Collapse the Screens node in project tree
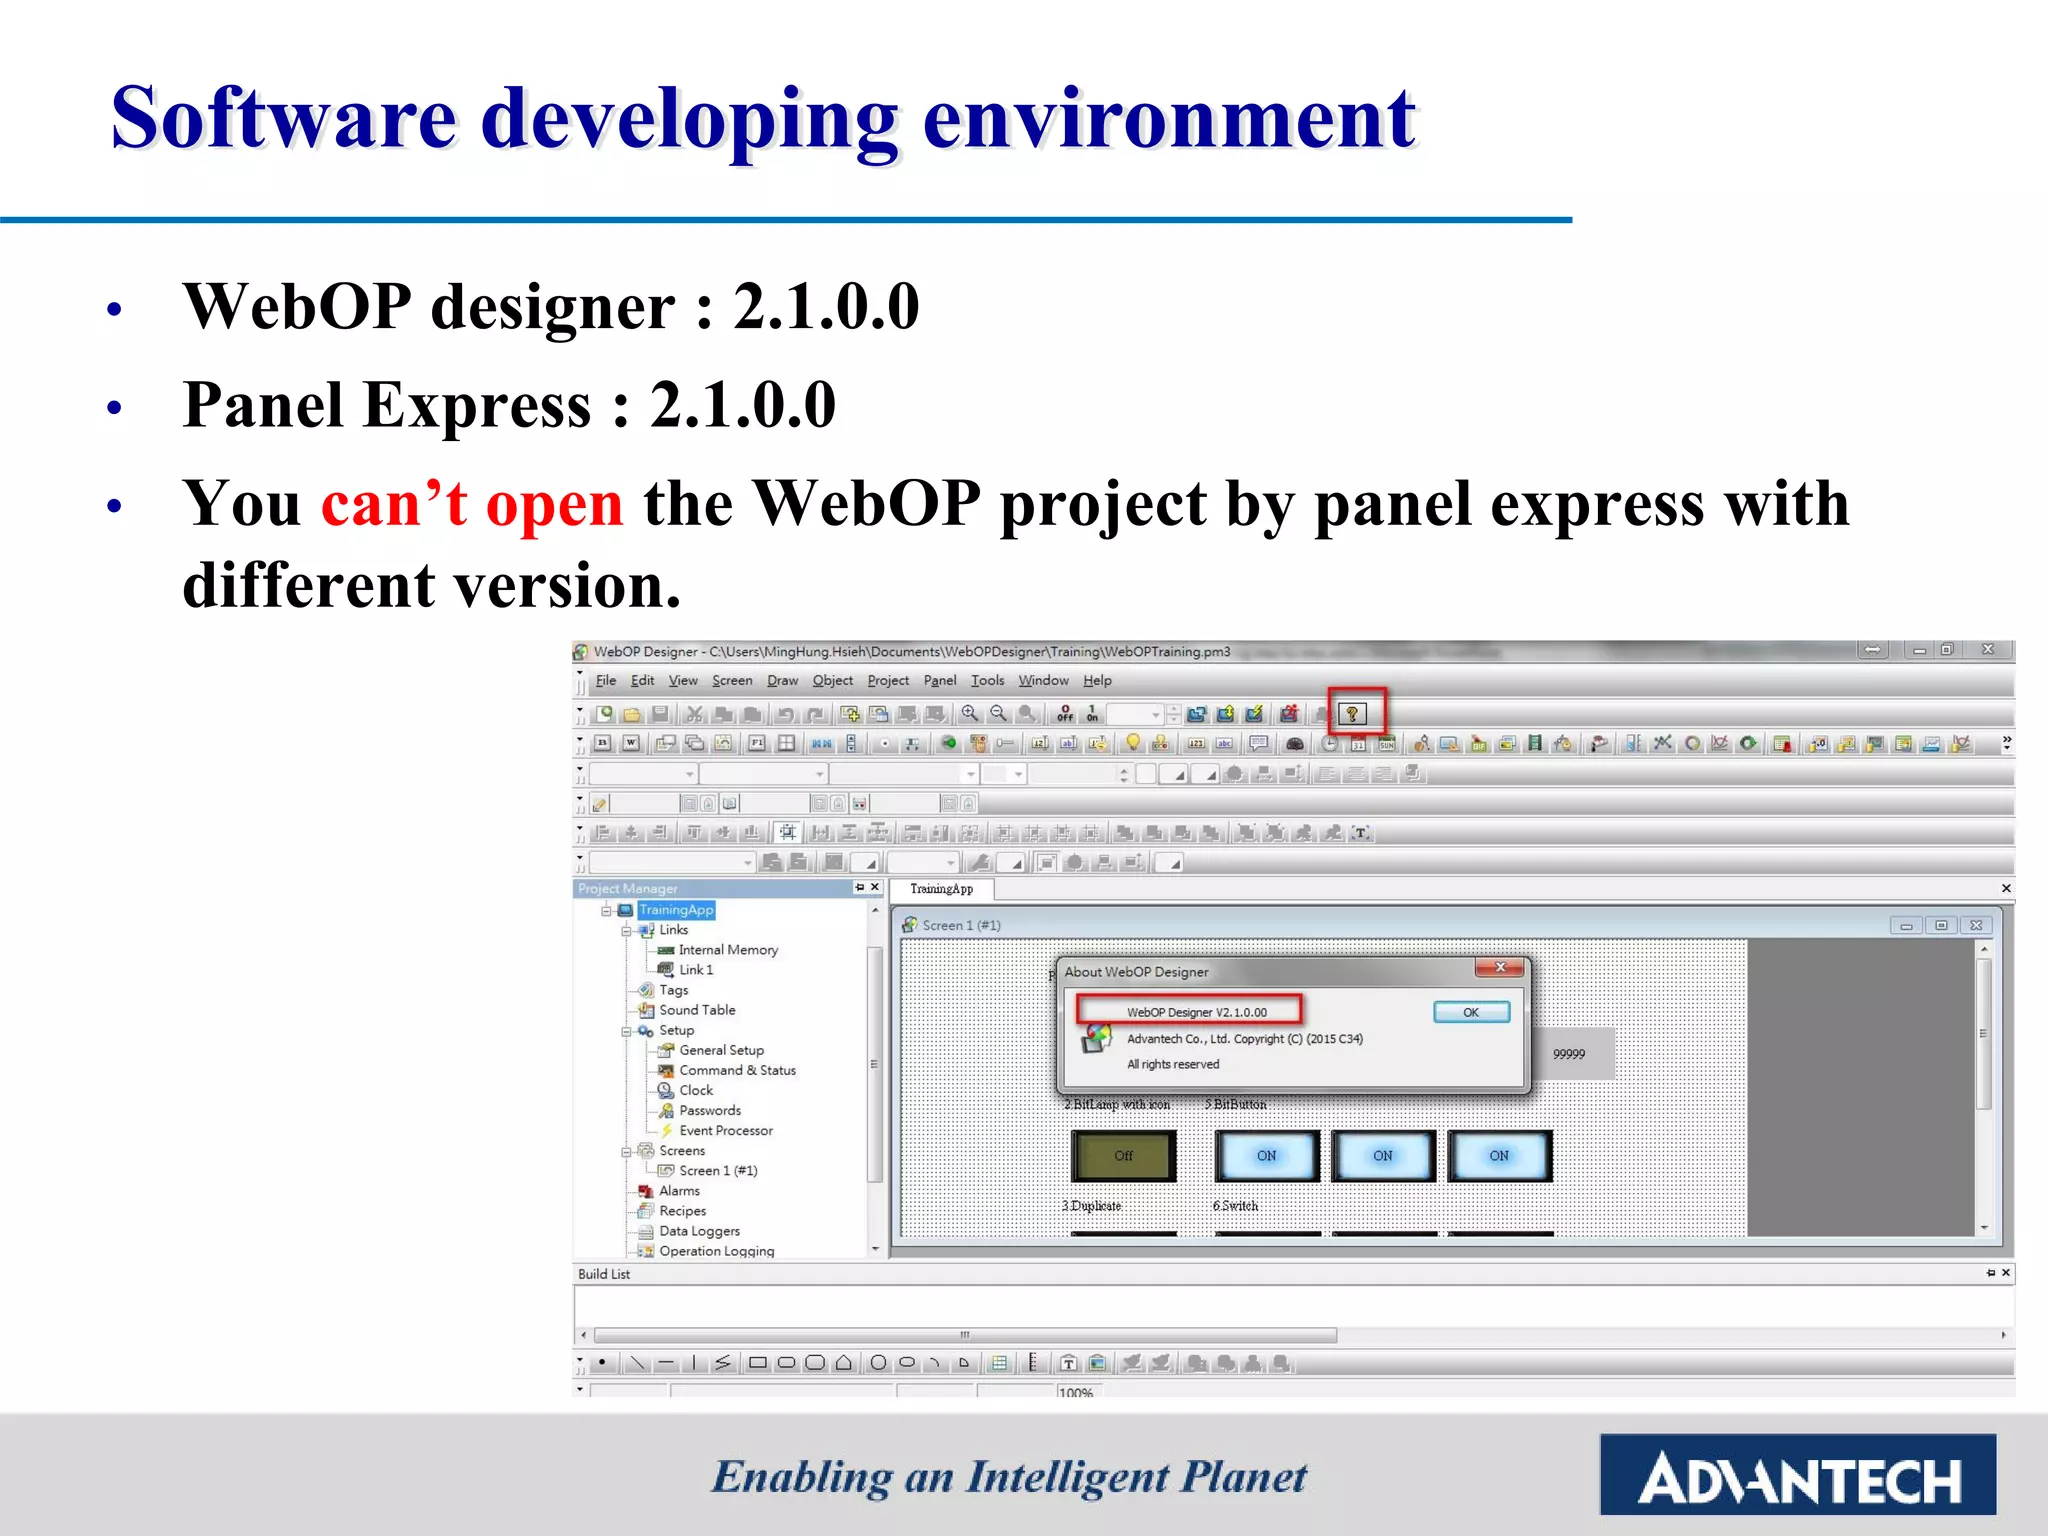The image size is (2048, 1536). click(x=627, y=1152)
